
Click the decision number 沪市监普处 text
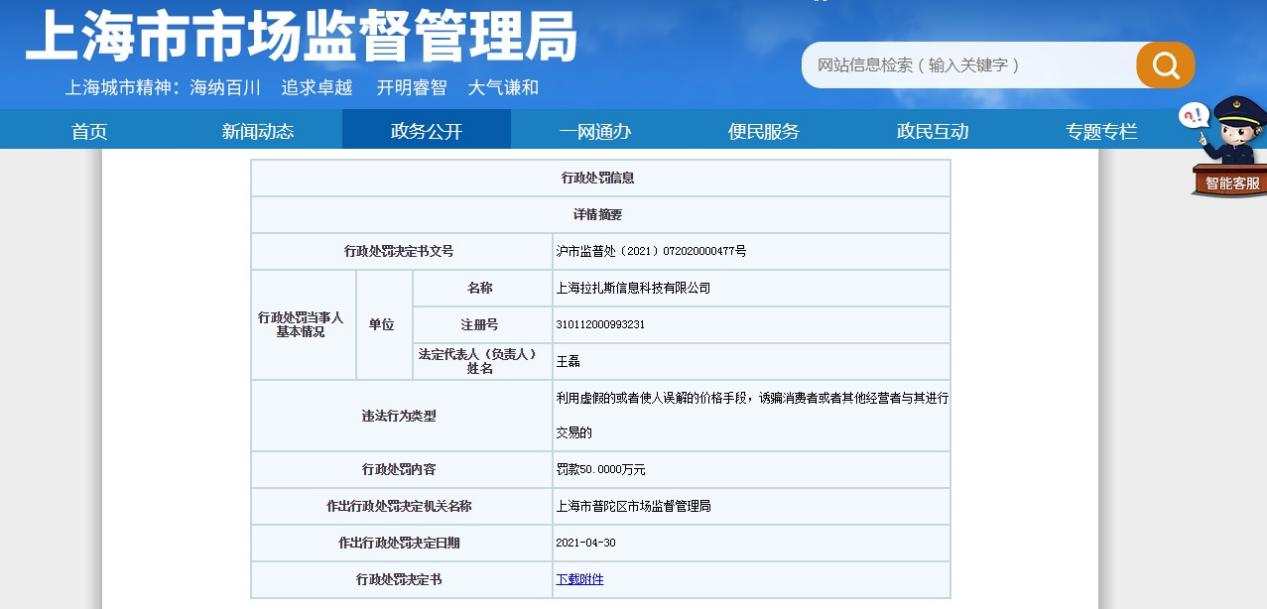(651, 251)
